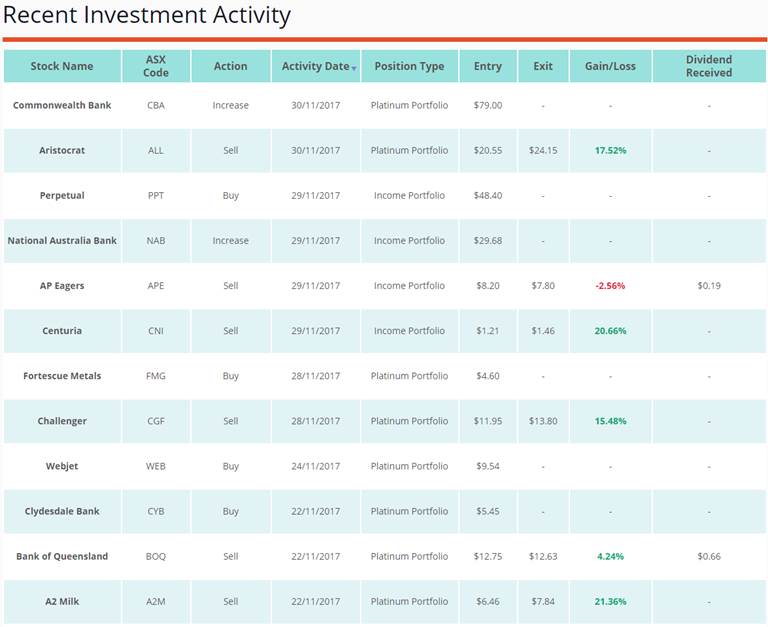Click the Dividend Received column header
768x627 pixels.
click(x=709, y=66)
